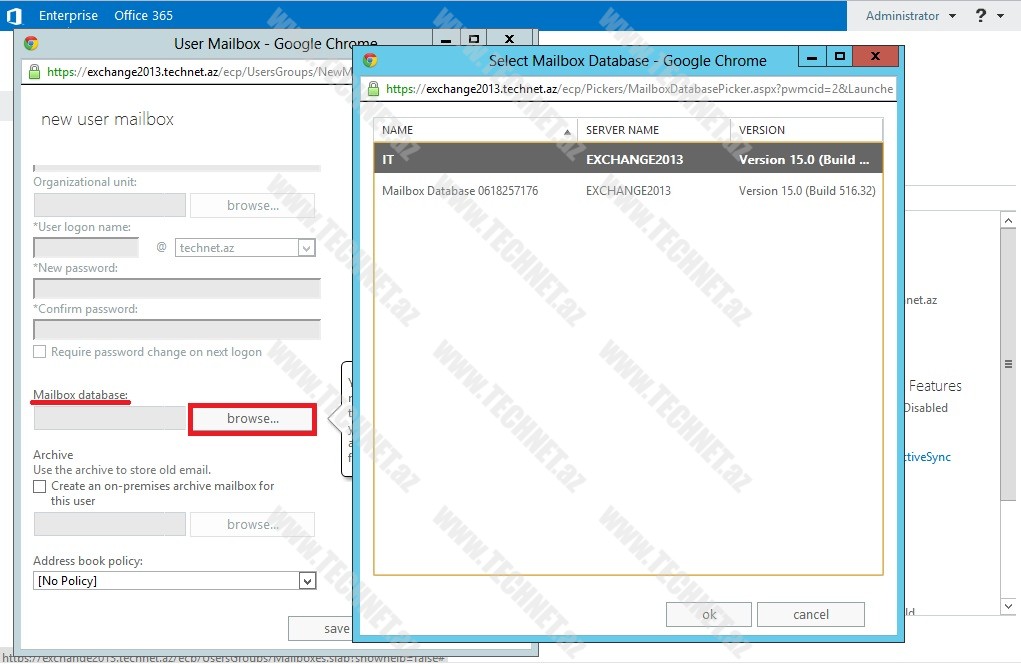Viewport: 1021px width, 664px height.
Task: Maximize the Select Mailbox Database window
Action: coord(840,57)
